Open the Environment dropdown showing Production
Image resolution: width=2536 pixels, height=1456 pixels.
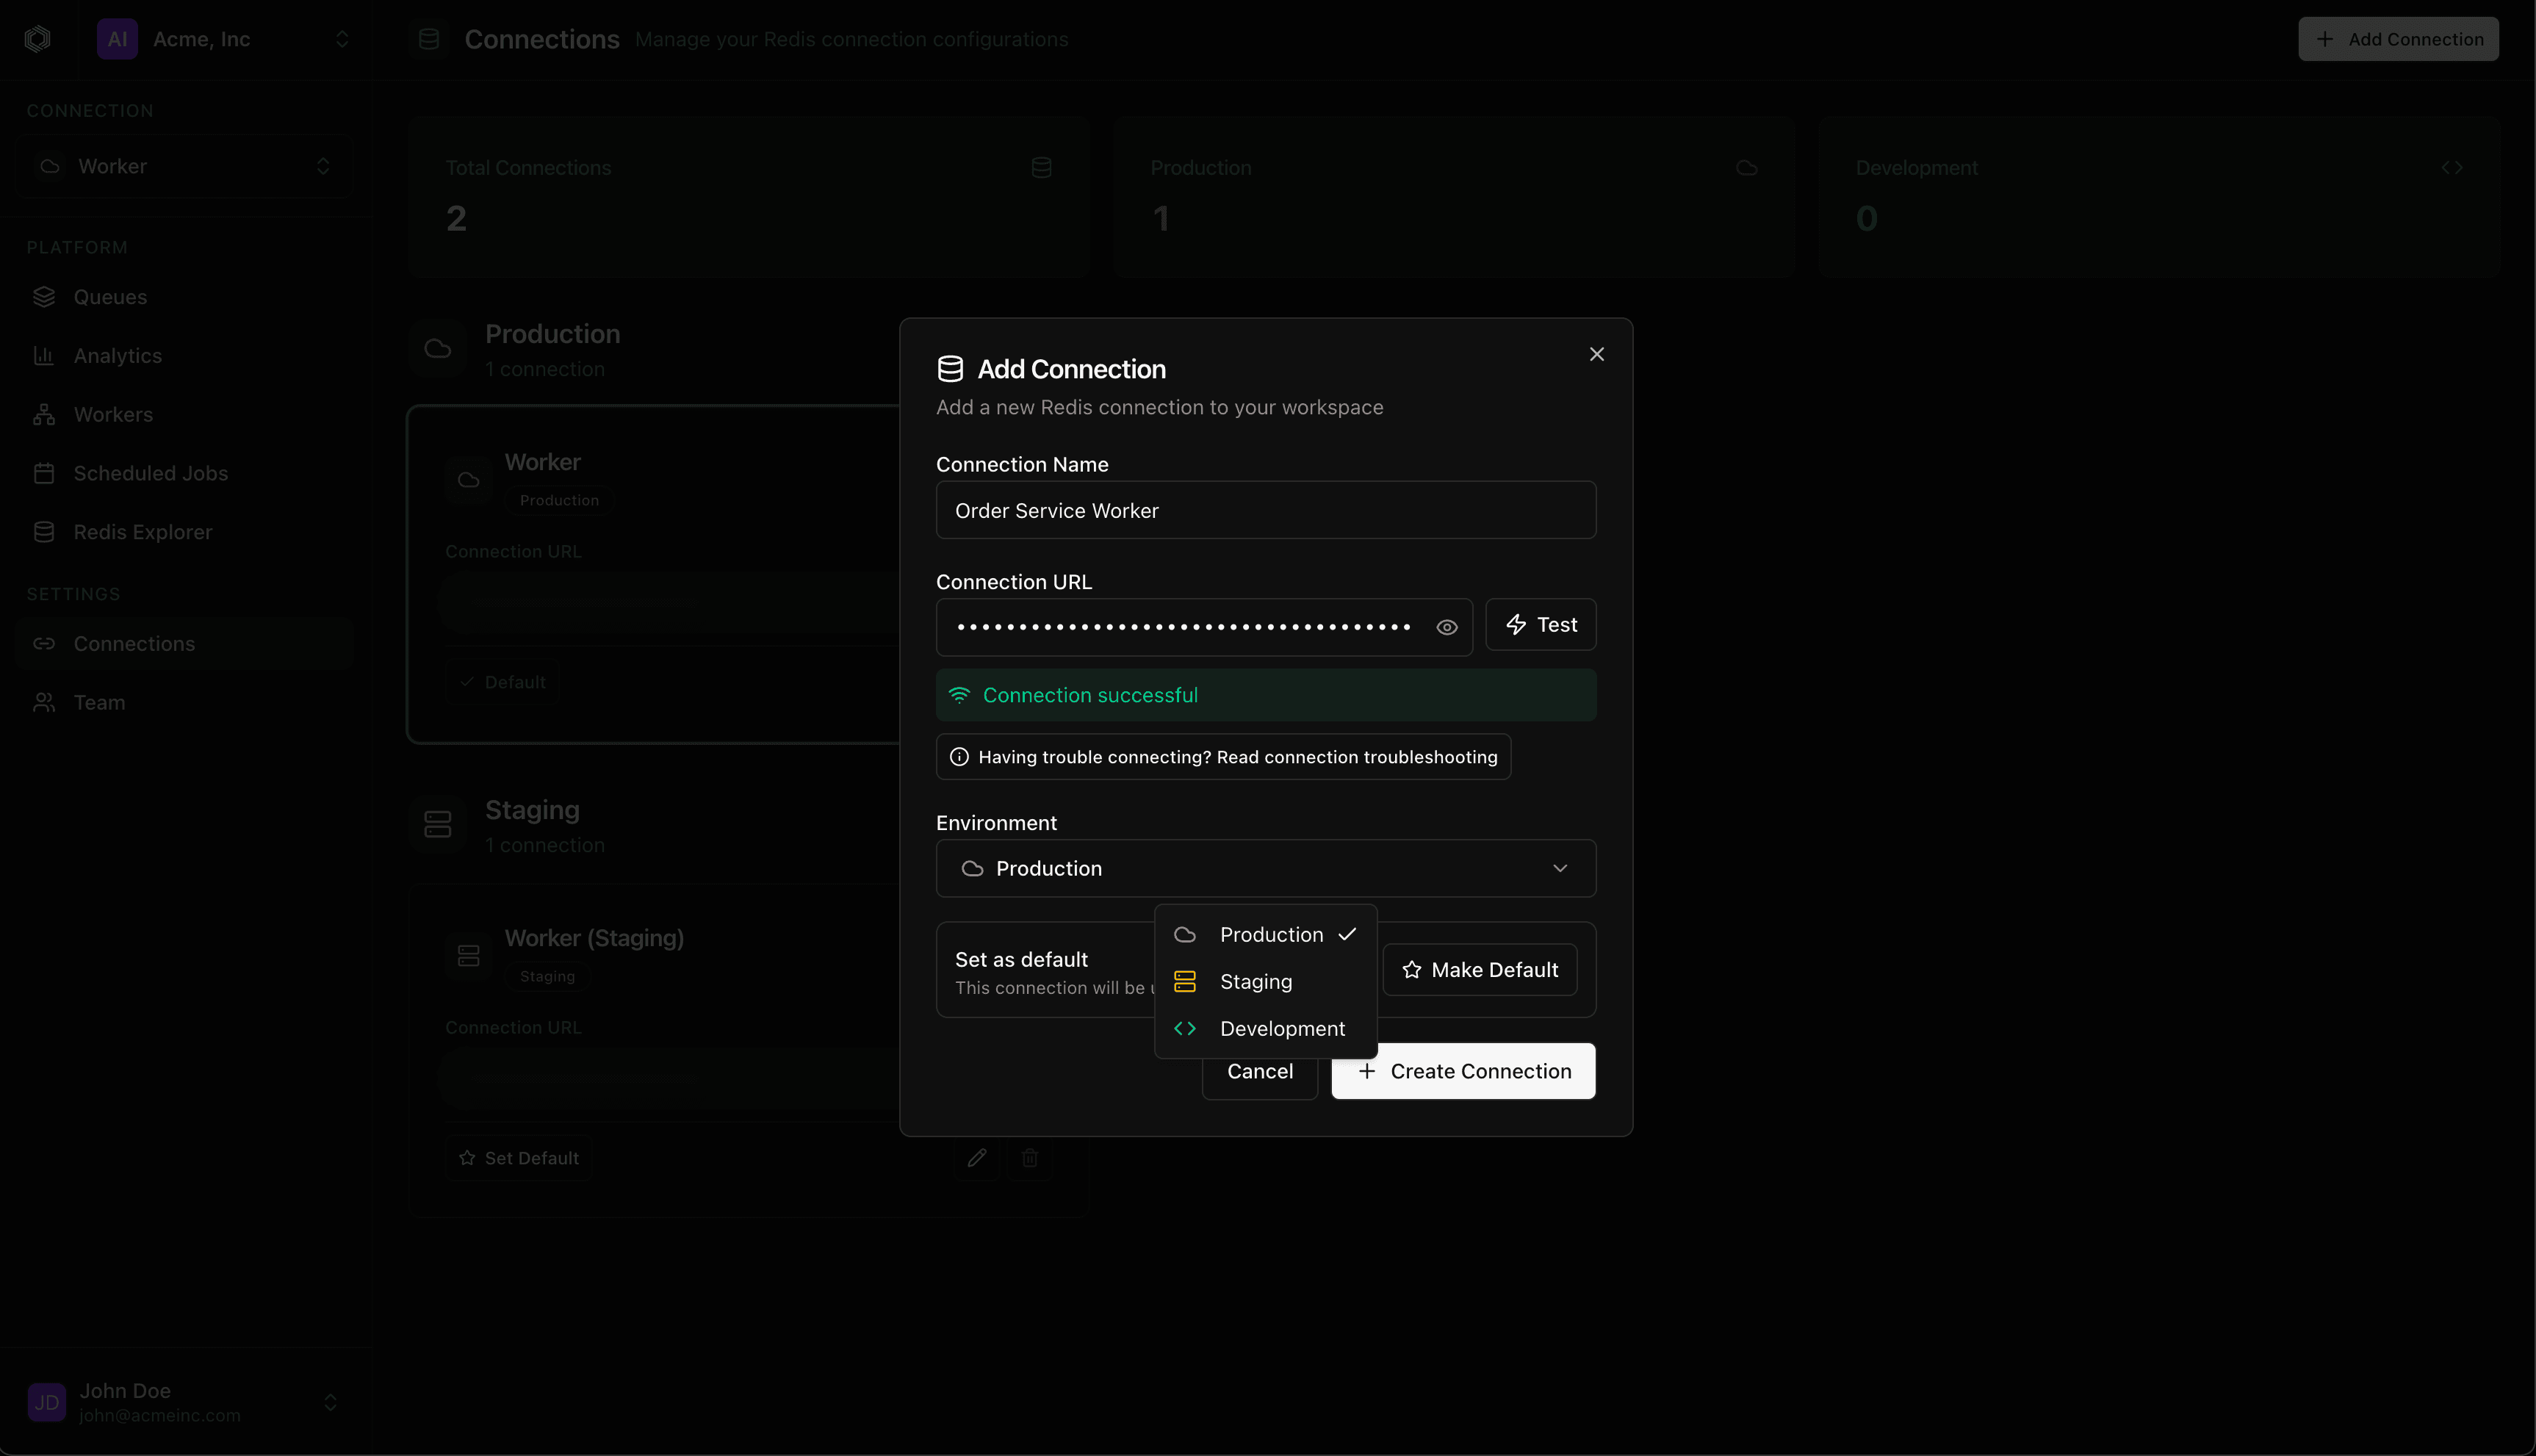(1264, 868)
